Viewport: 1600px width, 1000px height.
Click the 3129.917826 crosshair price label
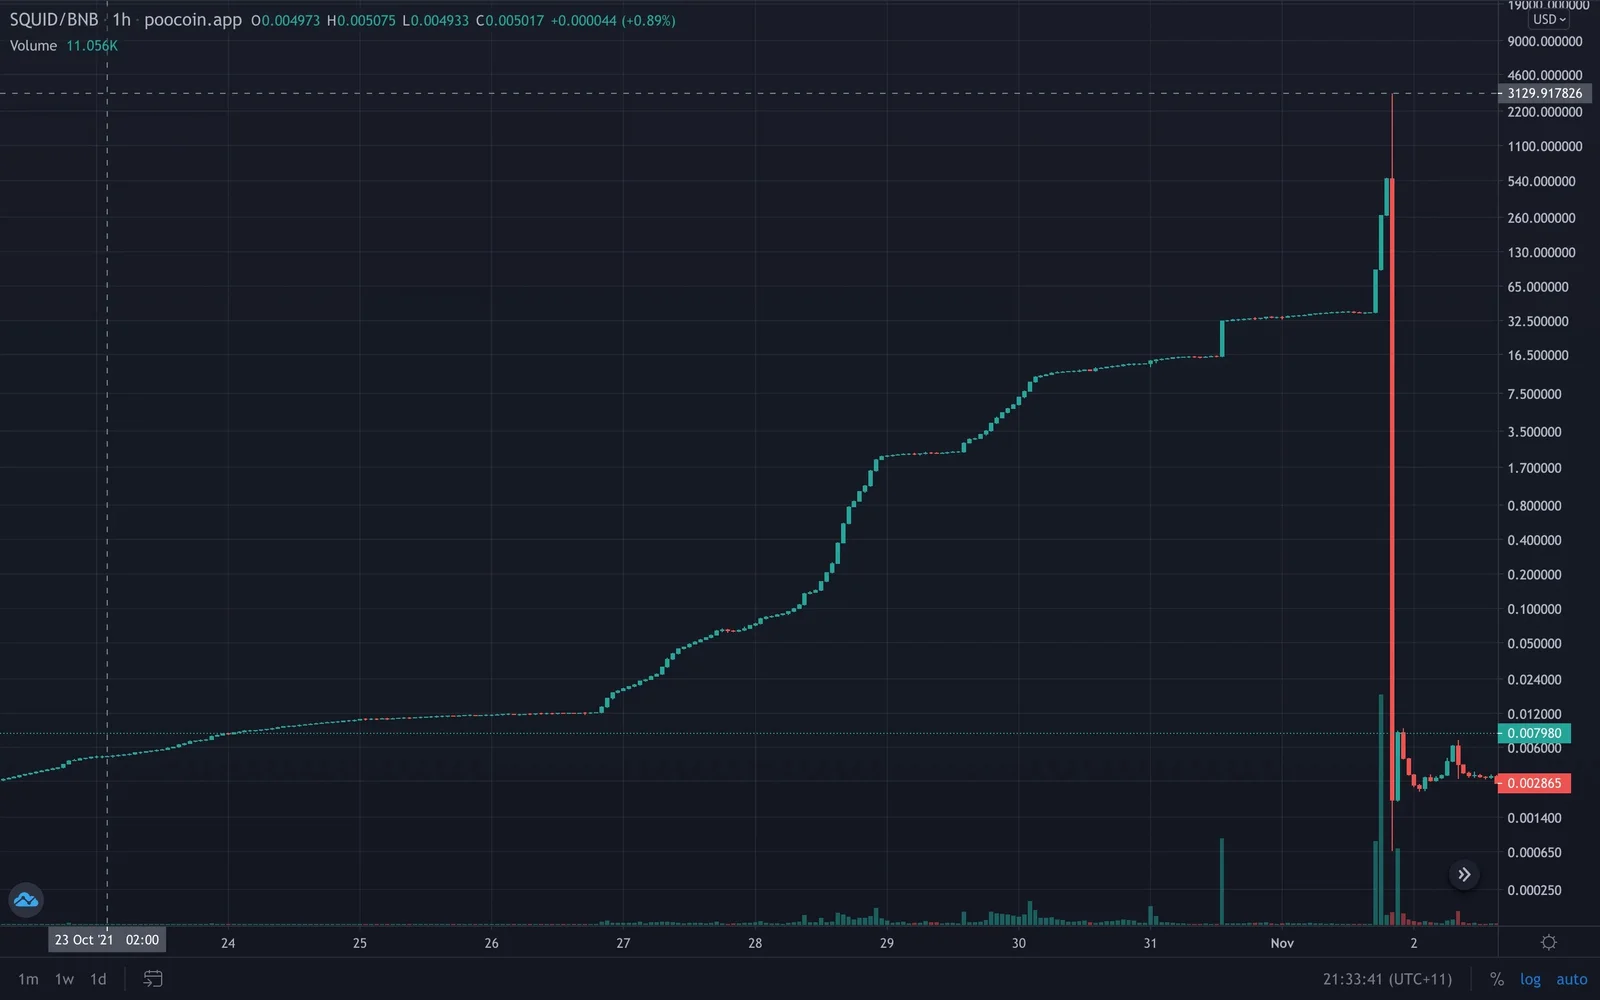coord(1545,93)
